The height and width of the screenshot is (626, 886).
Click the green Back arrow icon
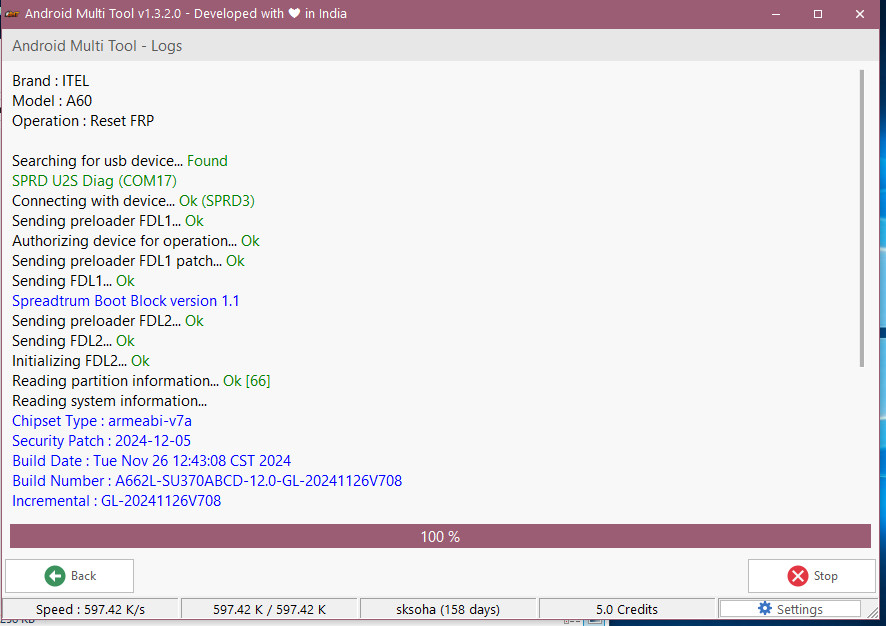pos(55,576)
